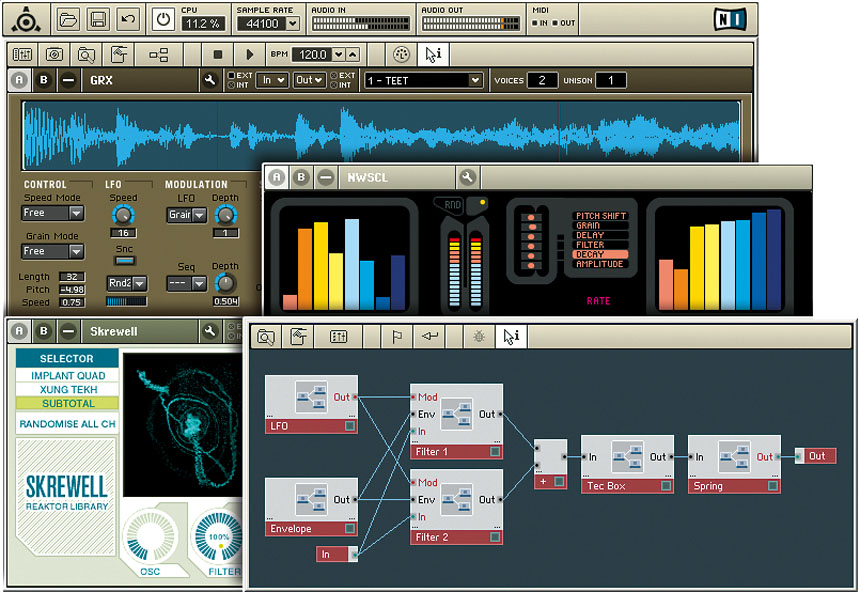This screenshot has width=860, height=592.
Task: Click RANDOMISE ALL CH button
Action: (67, 424)
